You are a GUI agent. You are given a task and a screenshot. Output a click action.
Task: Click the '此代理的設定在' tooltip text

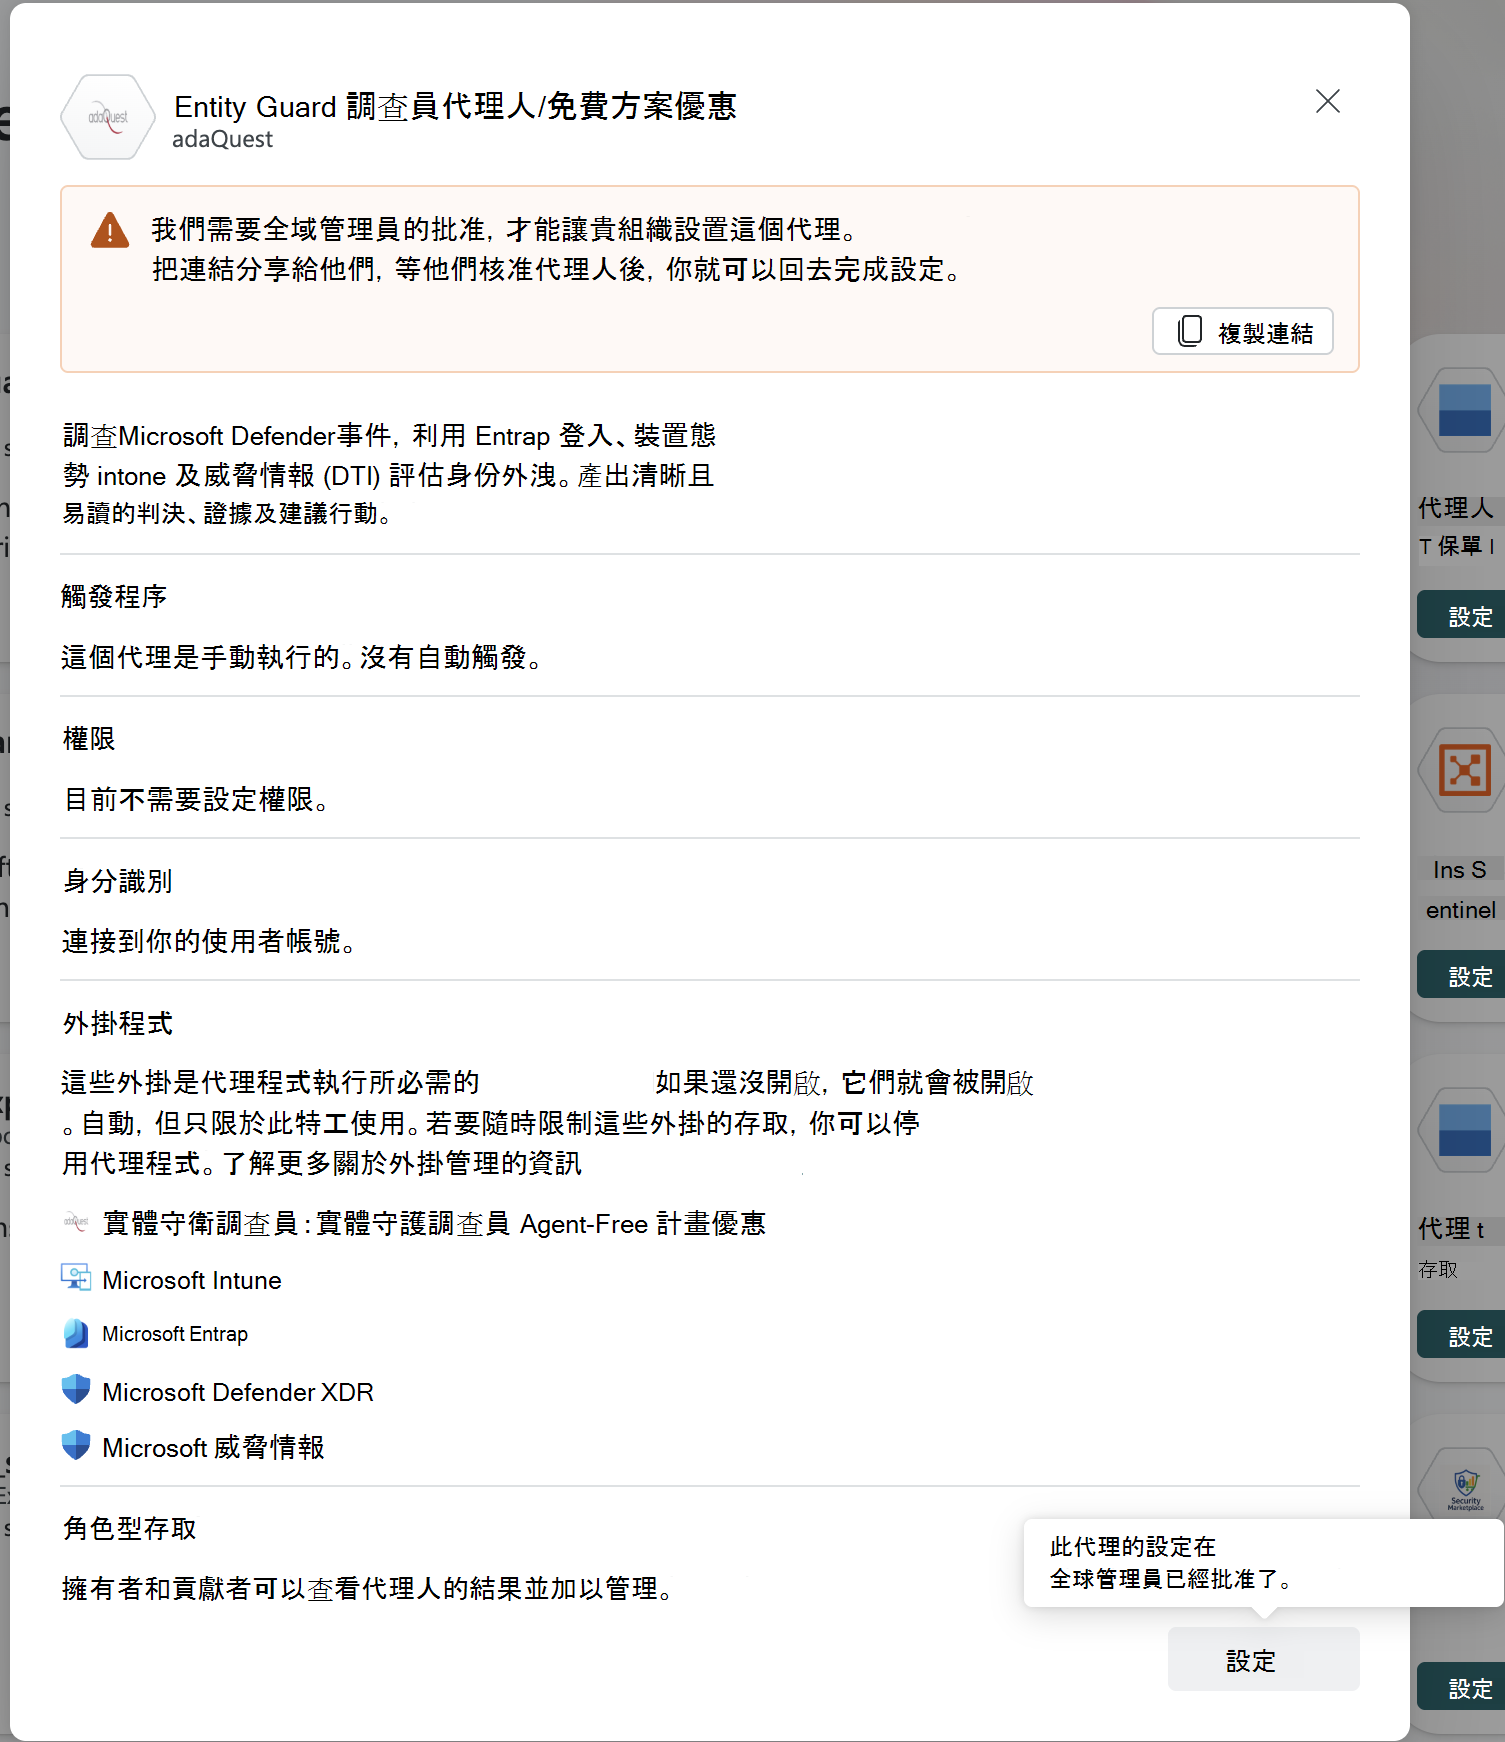point(1132,1546)
